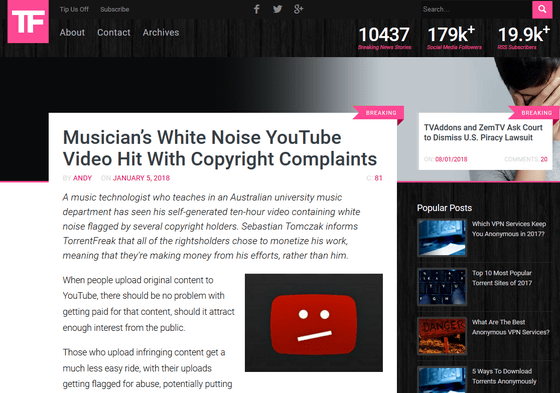Open the Facebook social icon
Image resolution: width=560 pixels, height=393 pixels.
[256, 9]
